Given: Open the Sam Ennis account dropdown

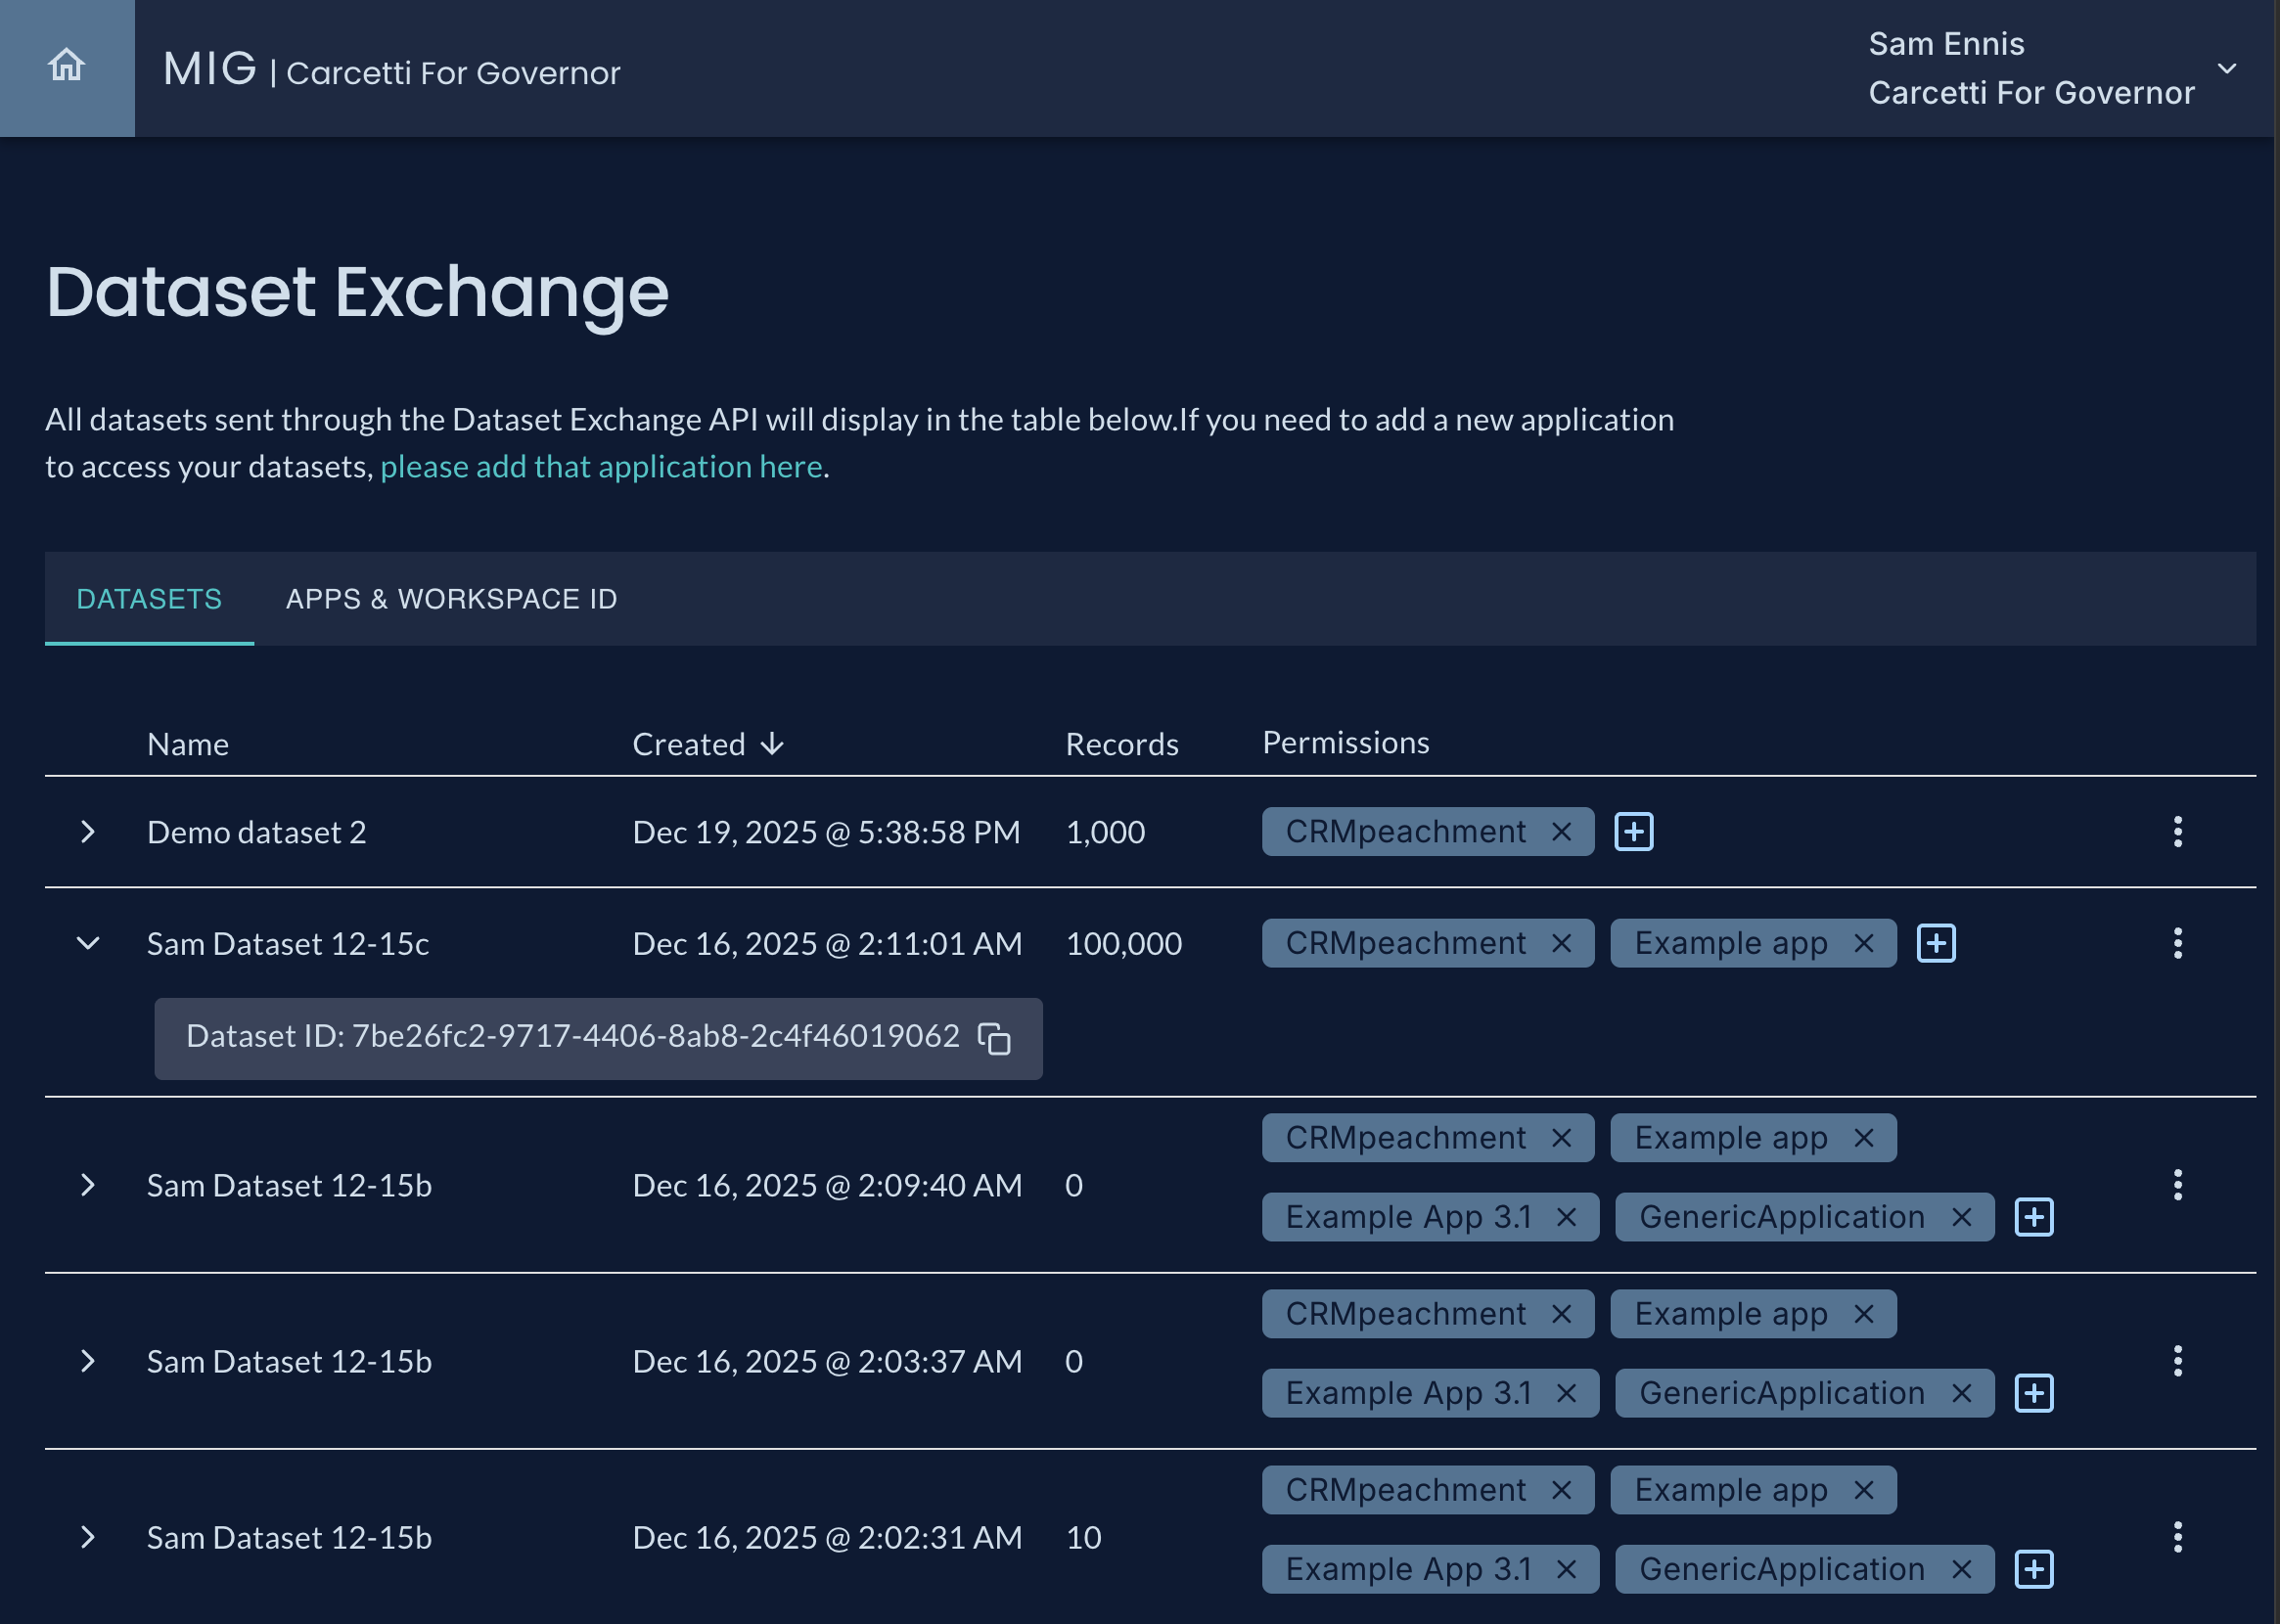Looking at the screenshot, I should click(2226, 69).
